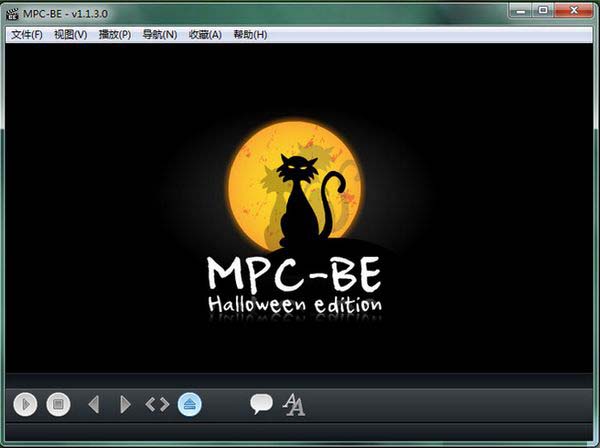Minimize the MPC-BE window

tap(520, 10)
